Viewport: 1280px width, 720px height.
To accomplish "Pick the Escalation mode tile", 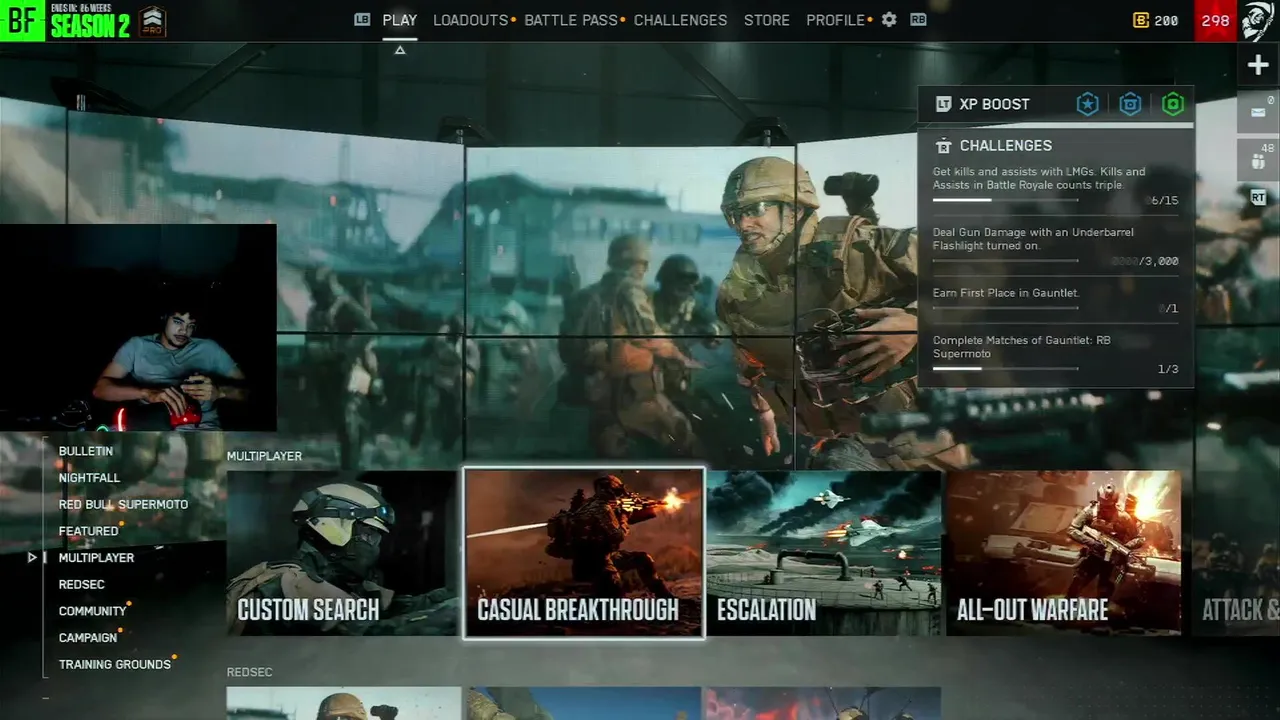I will (824, 553).
